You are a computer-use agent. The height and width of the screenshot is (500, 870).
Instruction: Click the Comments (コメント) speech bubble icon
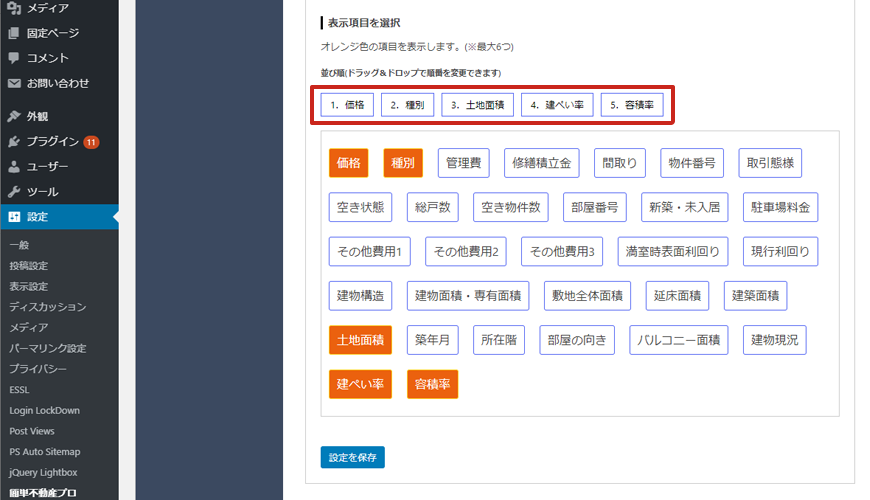pyautogui.click(x=14, y=58)
